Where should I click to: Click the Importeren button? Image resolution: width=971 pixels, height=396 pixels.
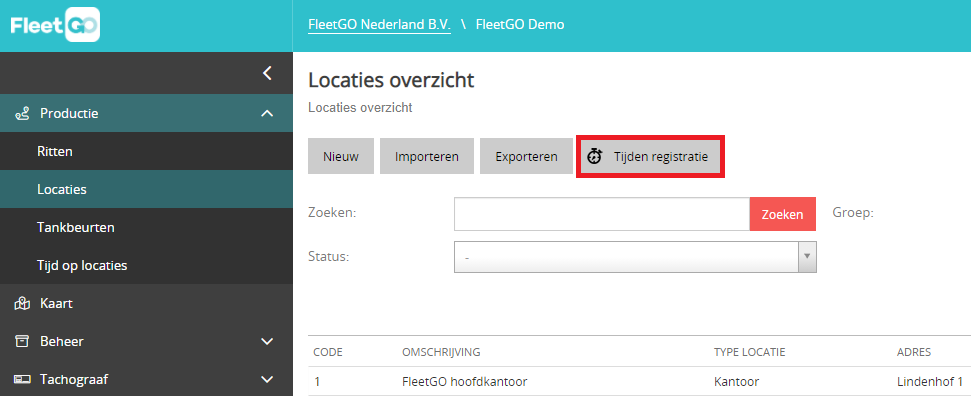tap(427, 156)
